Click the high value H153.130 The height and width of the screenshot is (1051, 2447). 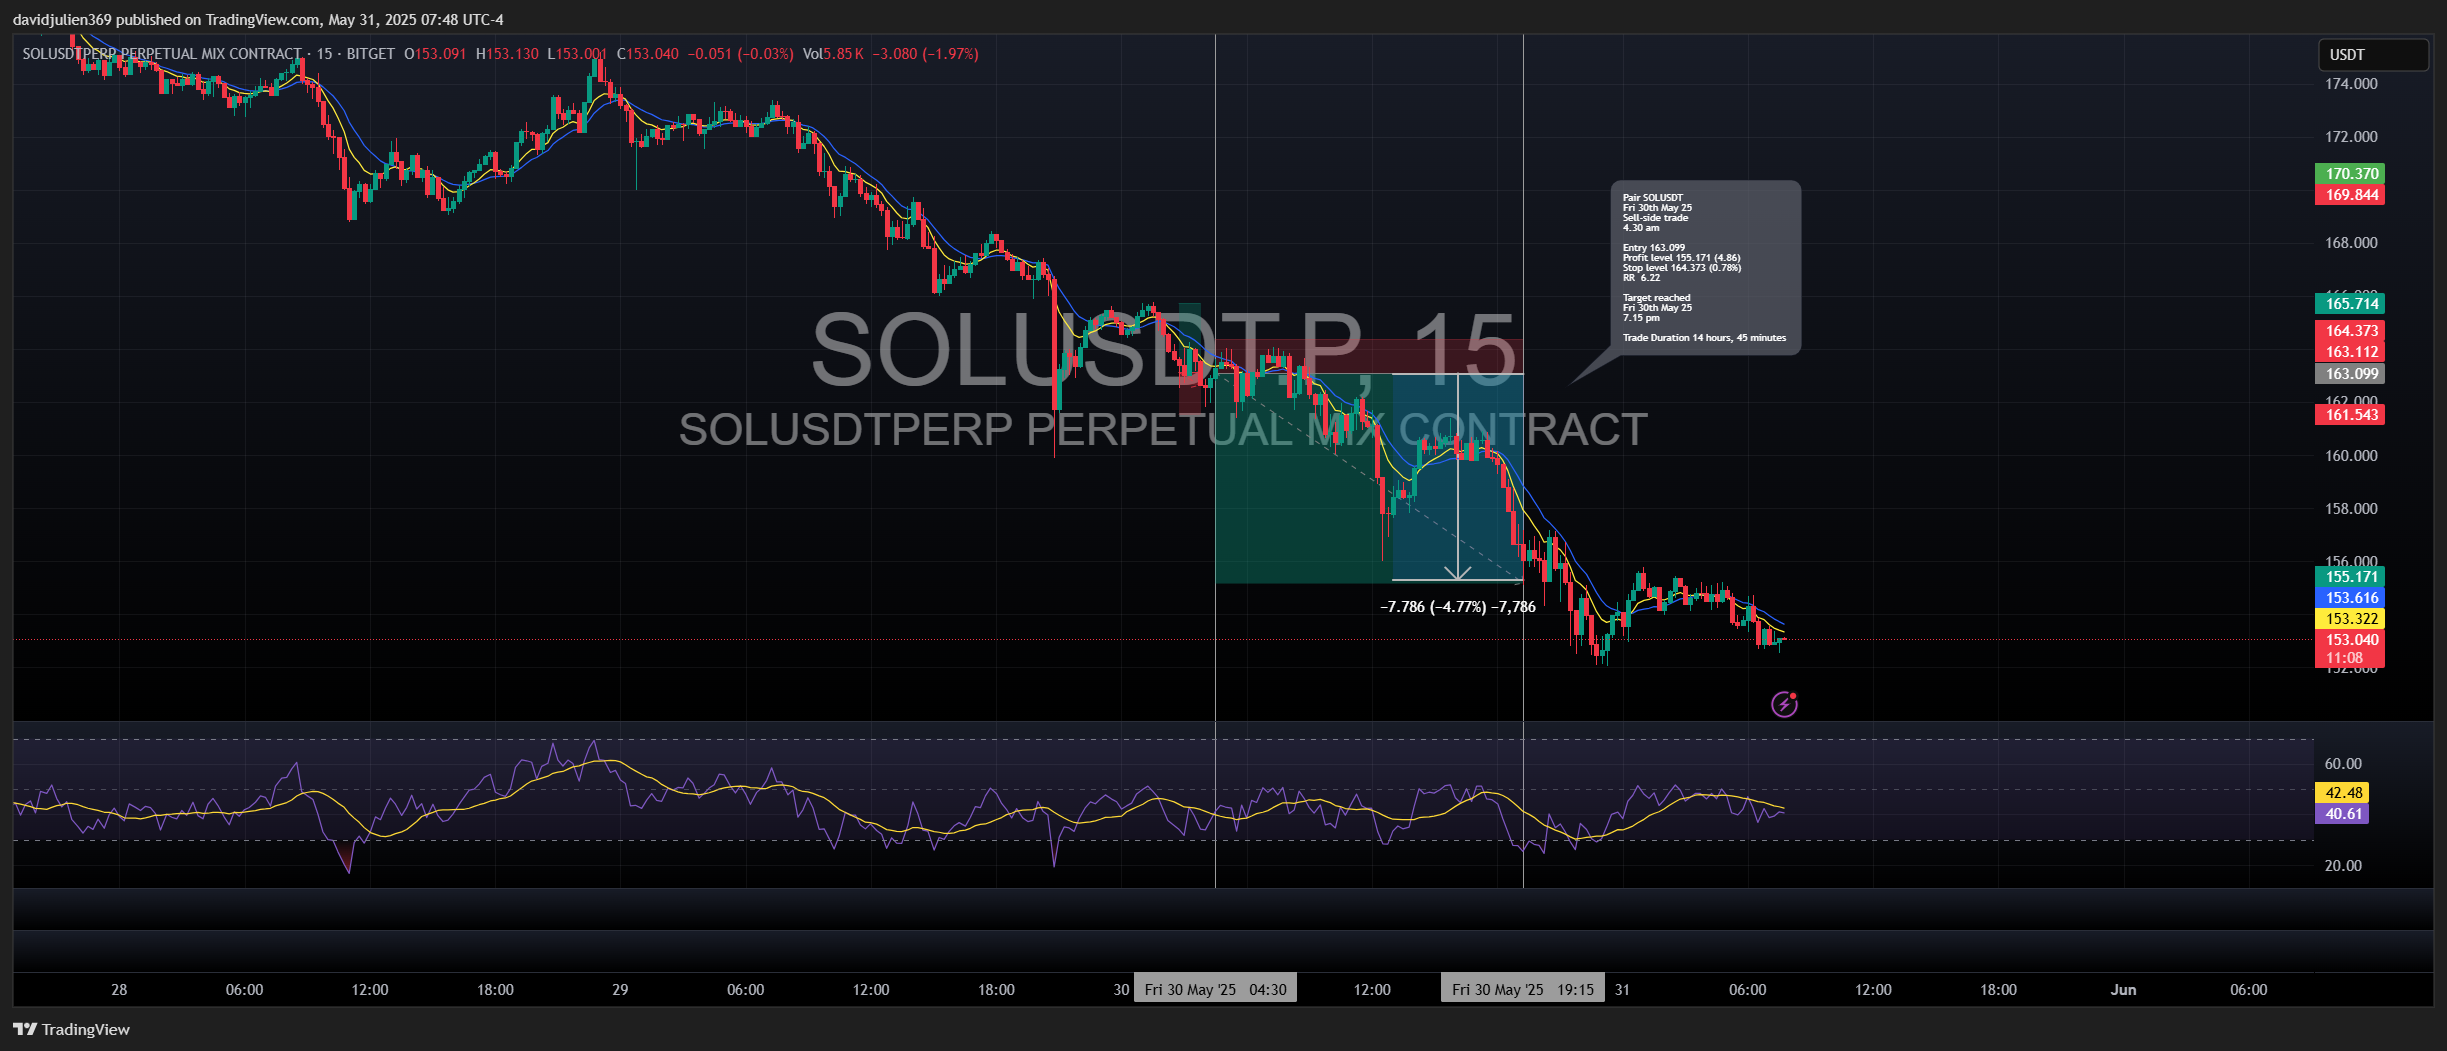tap(507, 54)
